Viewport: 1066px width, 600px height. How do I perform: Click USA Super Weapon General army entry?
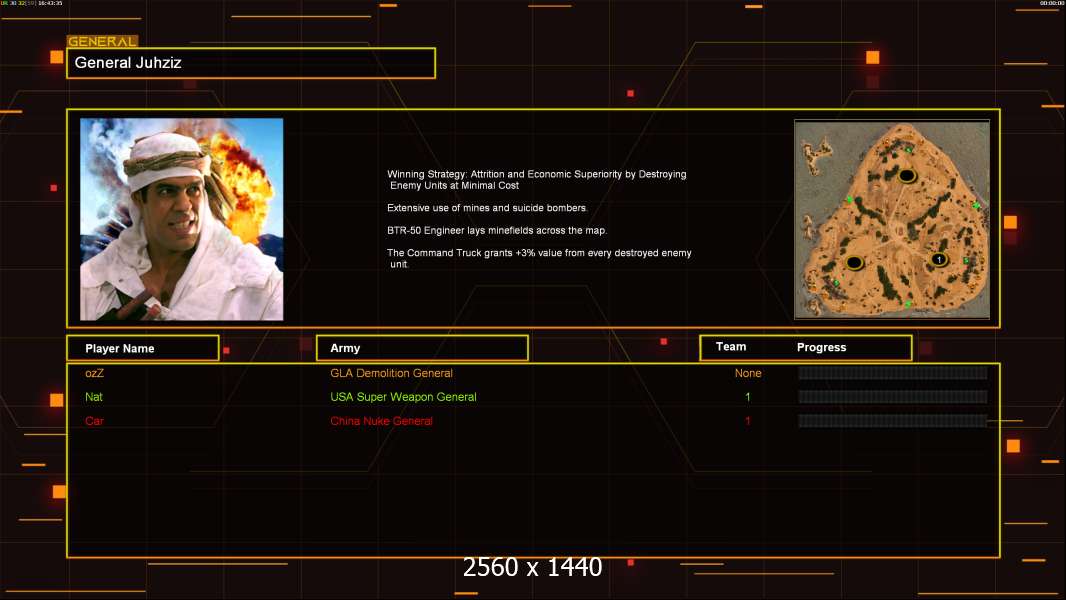click(x=403, y=397)
